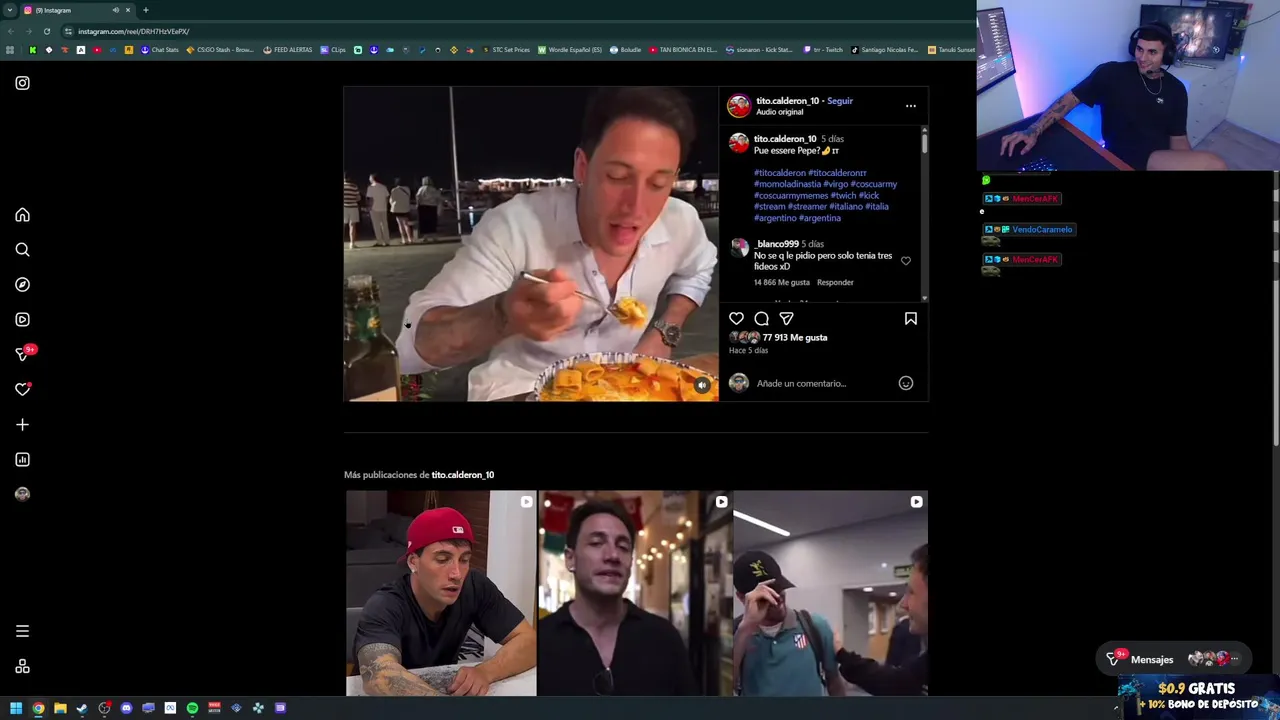This screenshot has width=1280, height=720.
Task: Open the Boludle bookmark
Action: [x=625, y=50]
